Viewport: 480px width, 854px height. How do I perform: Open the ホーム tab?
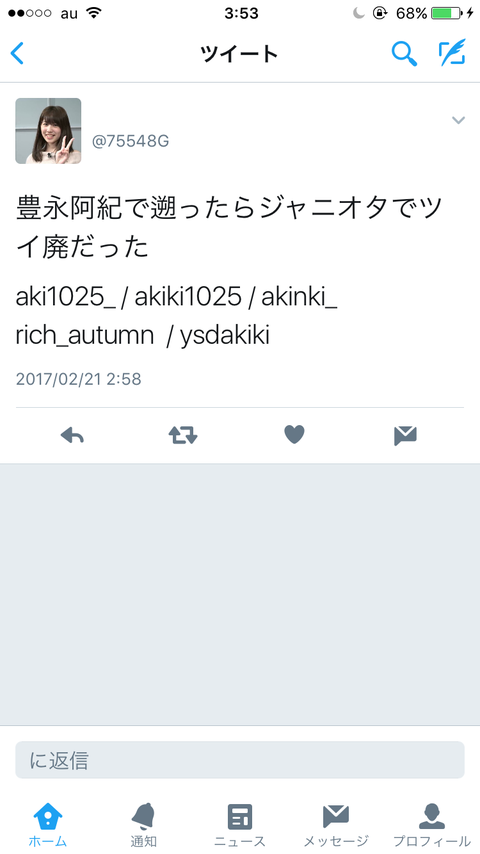[x=48, y=824]
